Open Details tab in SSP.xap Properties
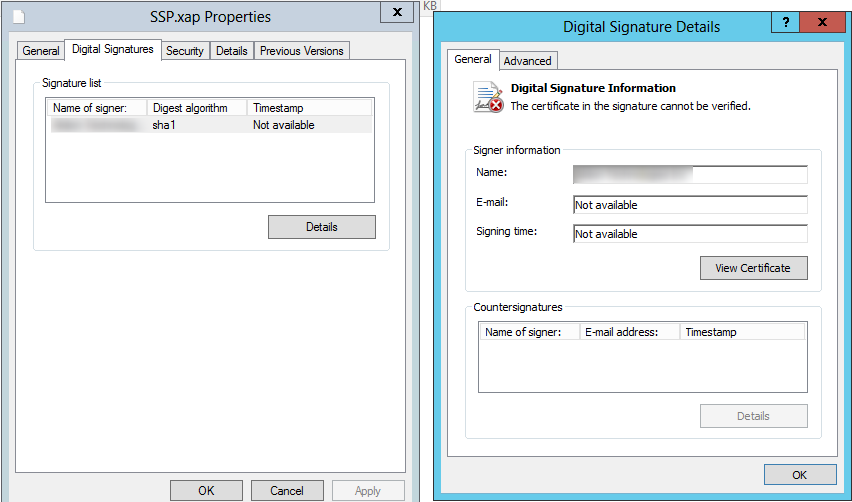The height and width of the screenshot is (502, 852). (231, 51)
